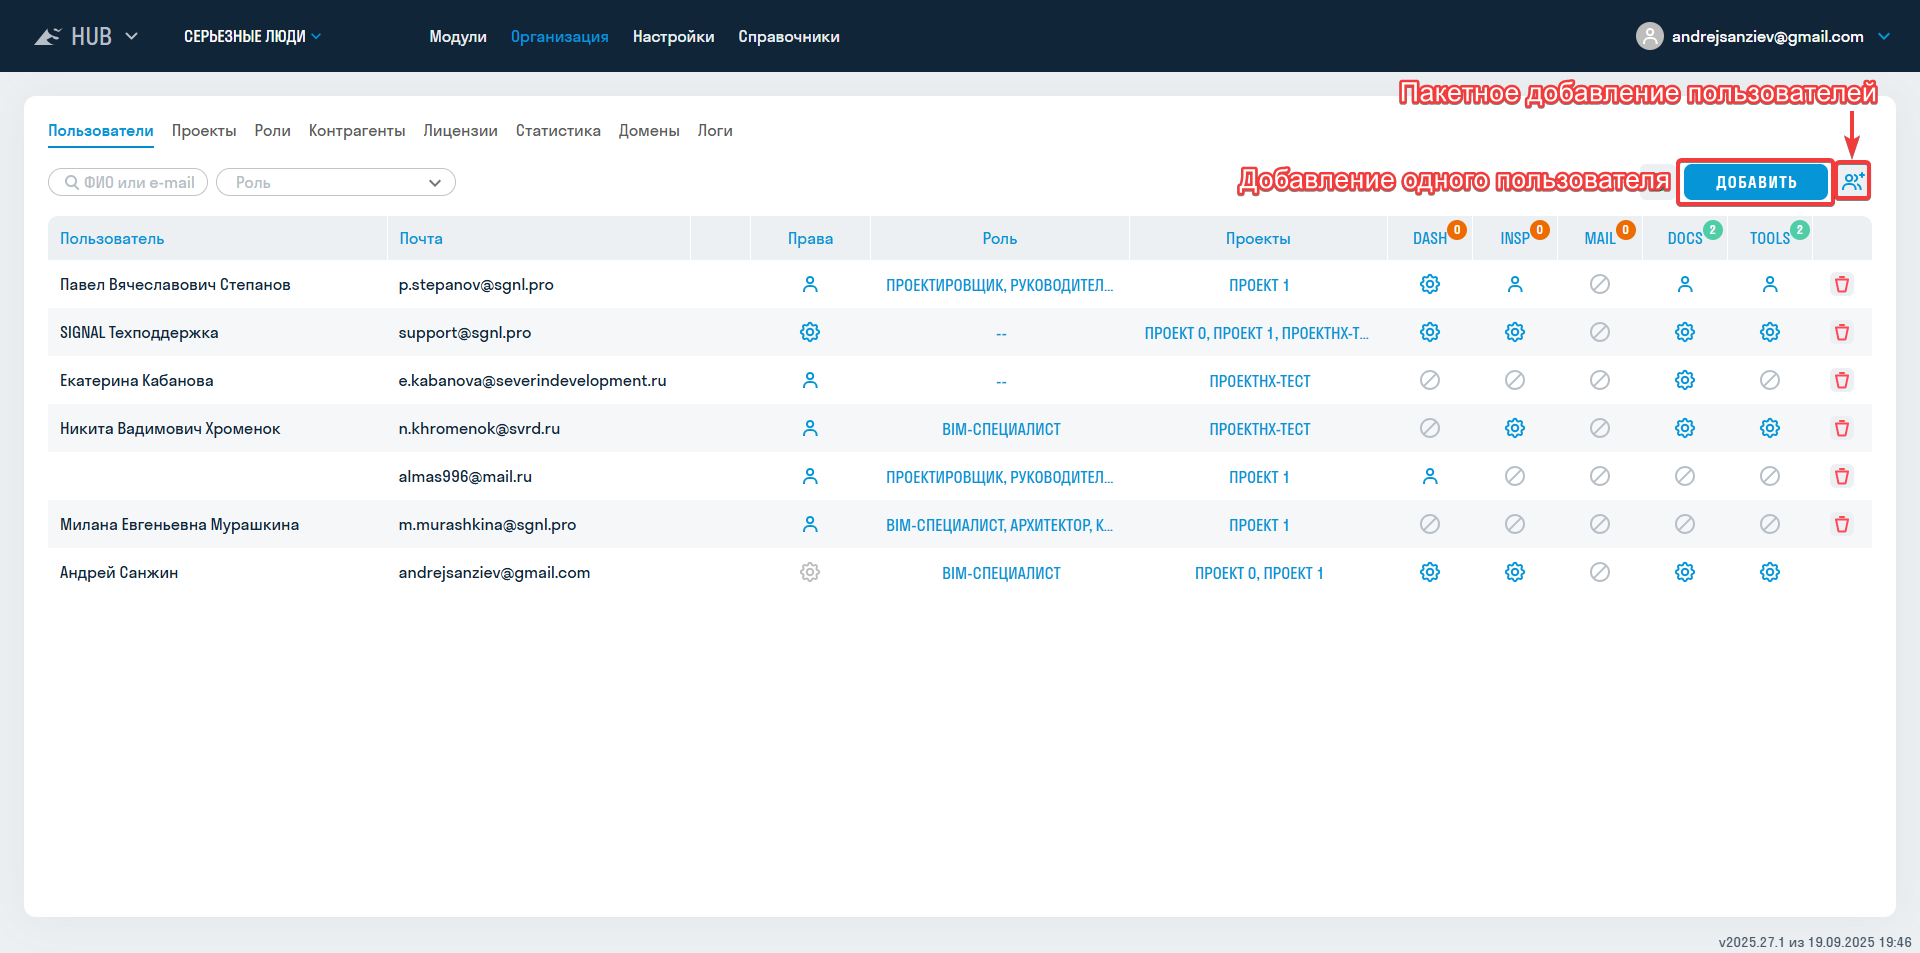Screen dimensions: 1920x953
Task: Click DOCS gear icon for Екатерина Кабанова
Action: click(1684, 381)
